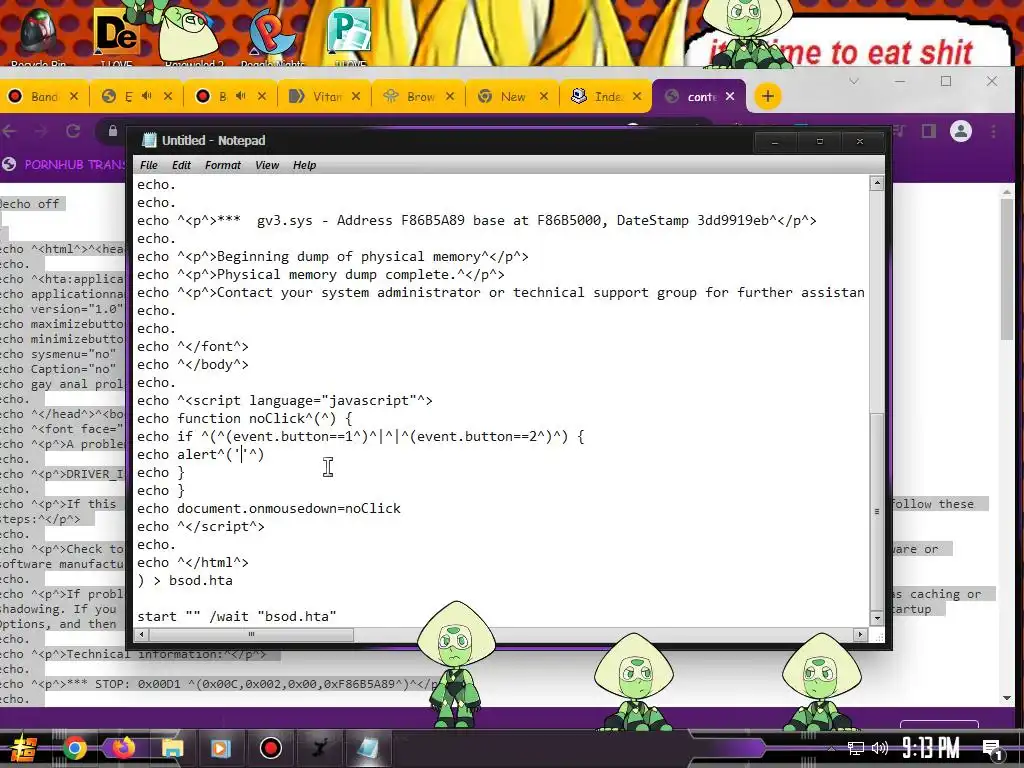Click the Start button on the taskbar
Screen dimensions: 1024x768
[x=24, y=748]
